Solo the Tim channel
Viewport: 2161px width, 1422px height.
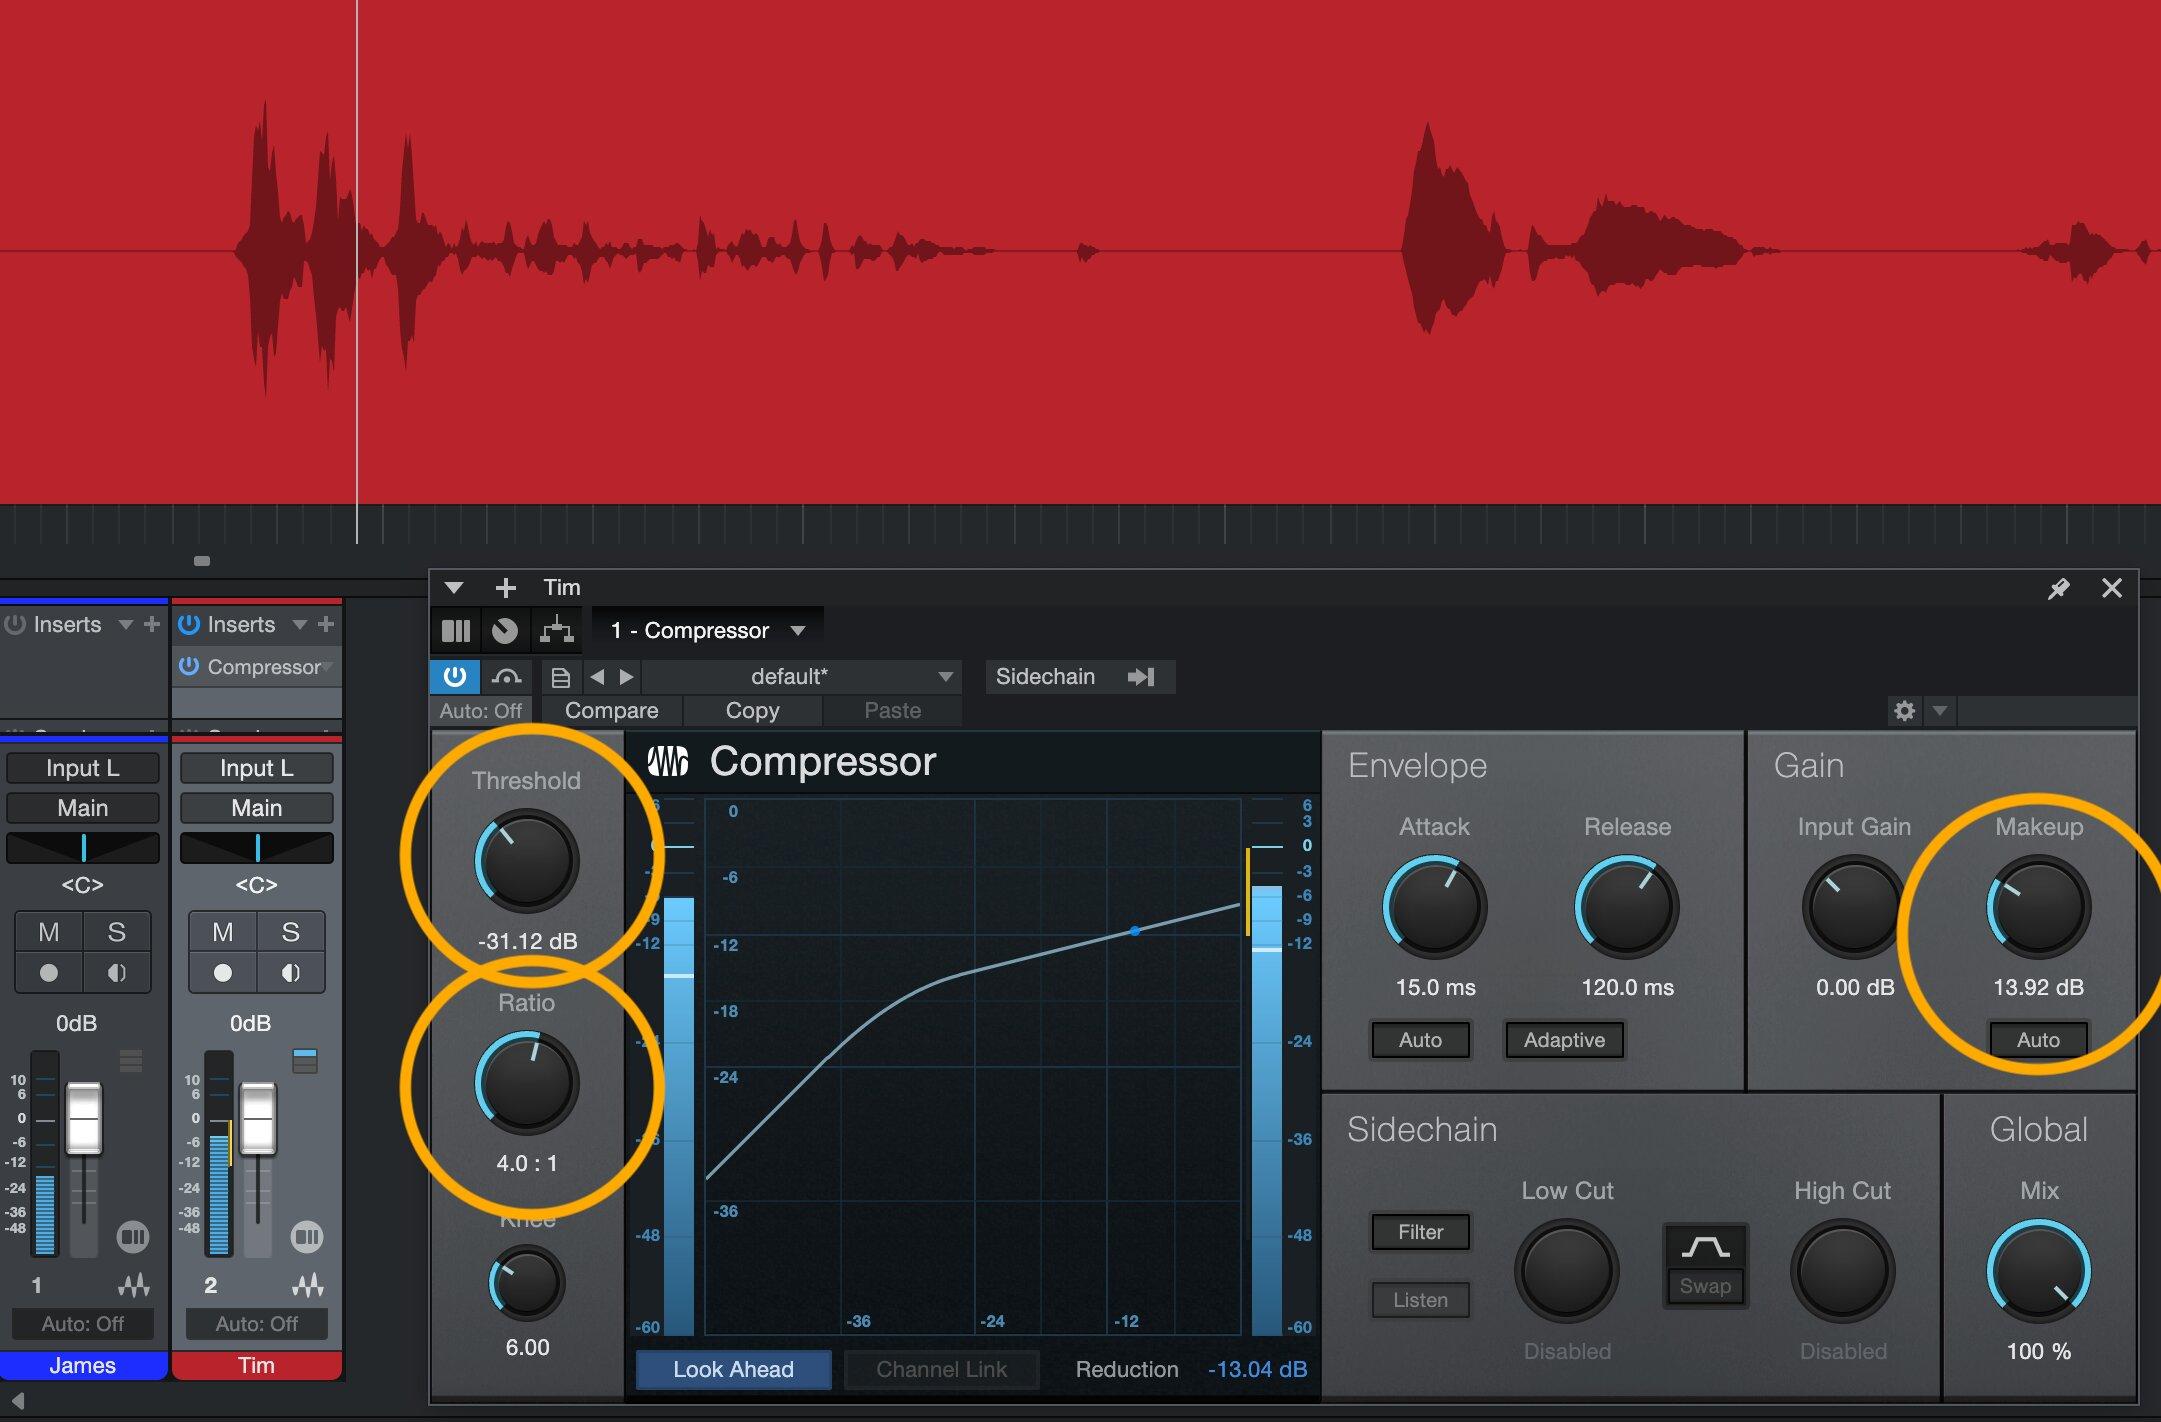[290, 932]
